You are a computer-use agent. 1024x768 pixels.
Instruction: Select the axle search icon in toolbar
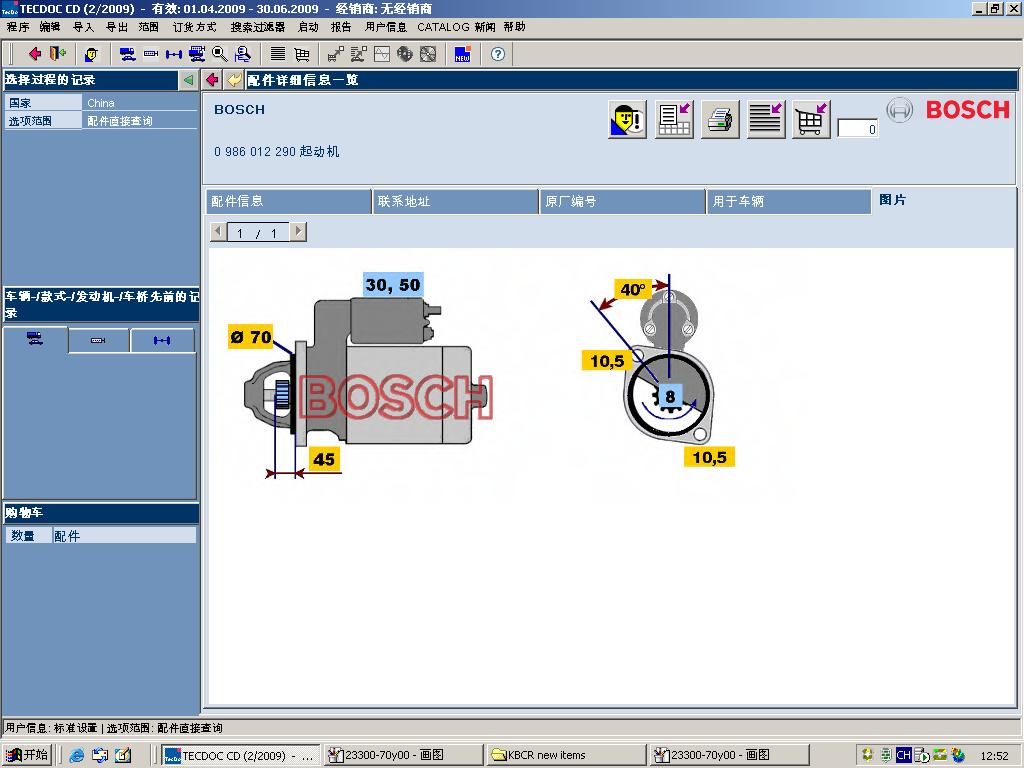click(x=174, y=54)
